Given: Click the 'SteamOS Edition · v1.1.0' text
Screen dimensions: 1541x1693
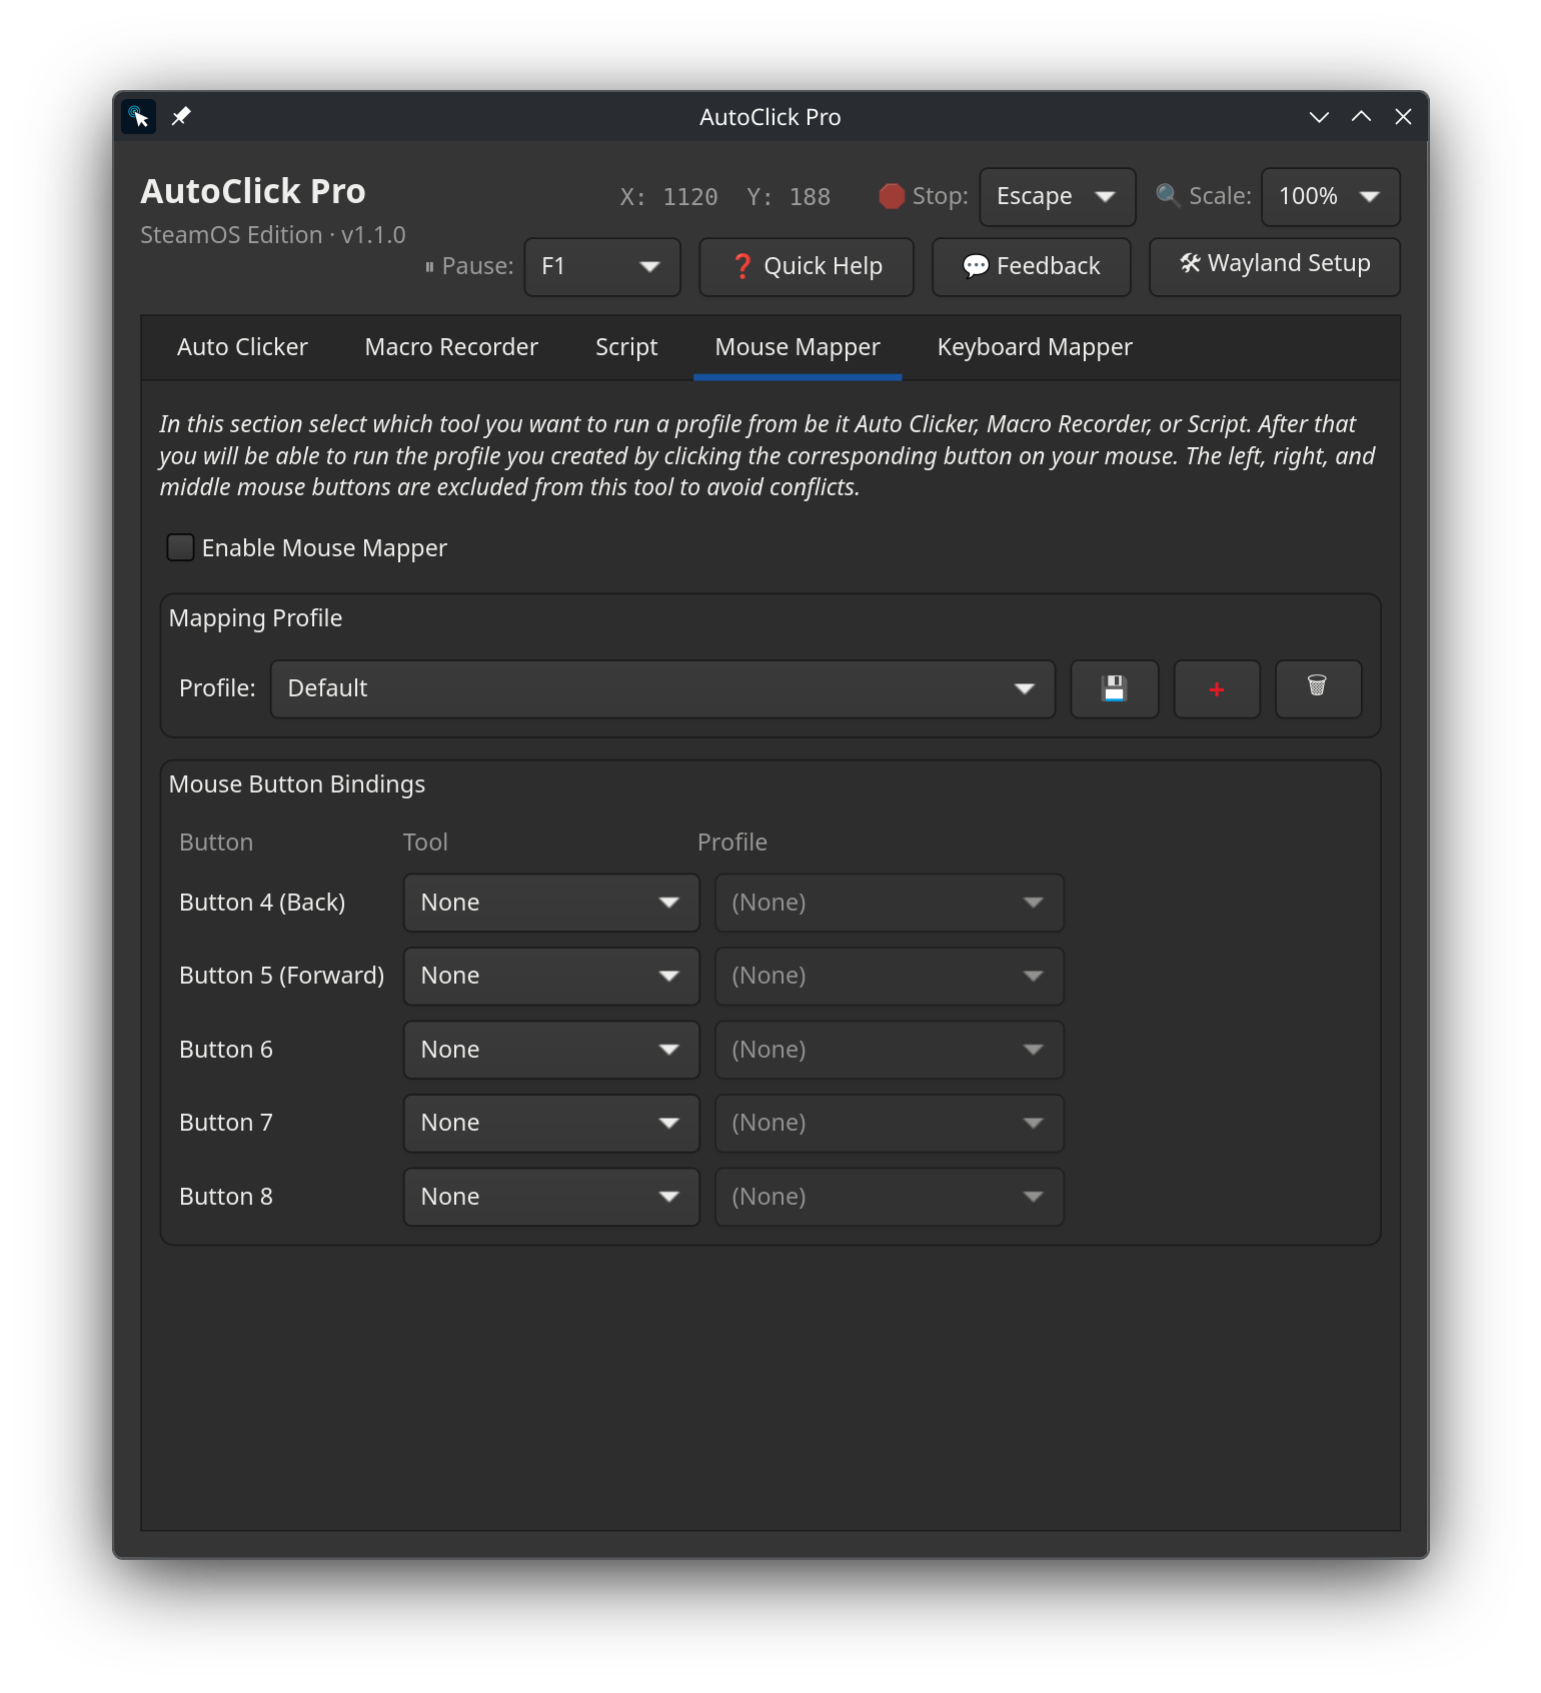Looking at the screenshot, I should 273,235.
